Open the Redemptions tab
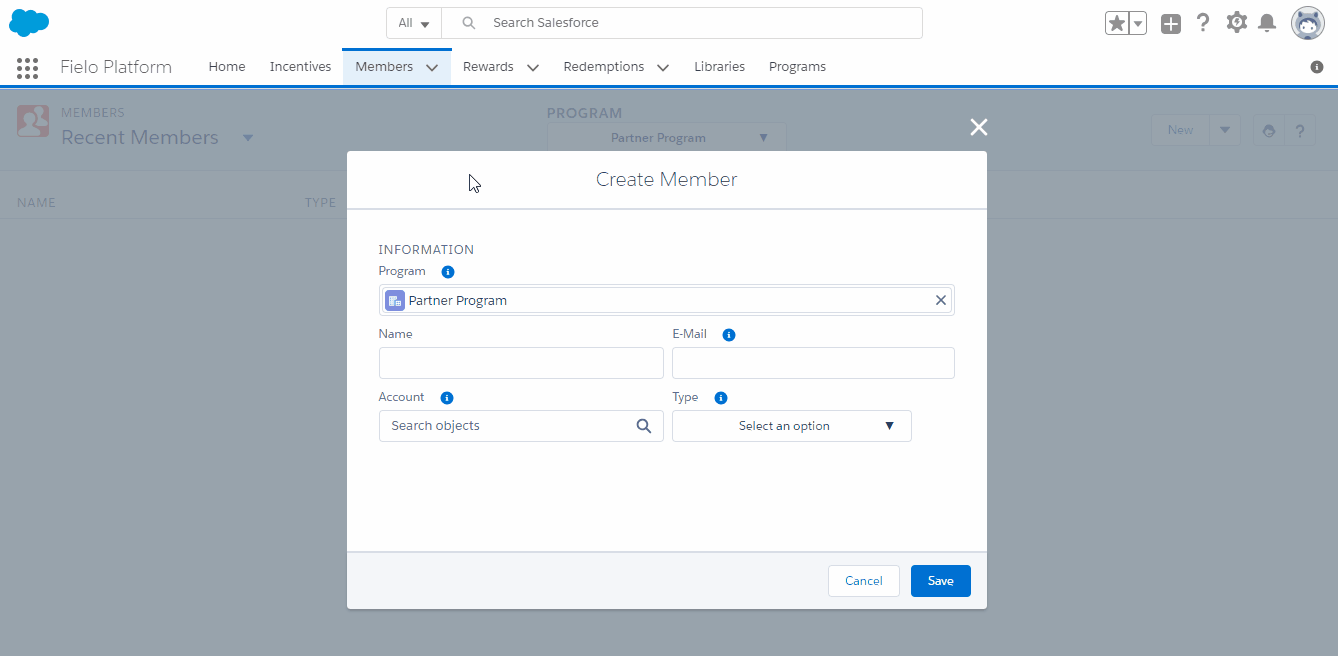 [603, 67]
